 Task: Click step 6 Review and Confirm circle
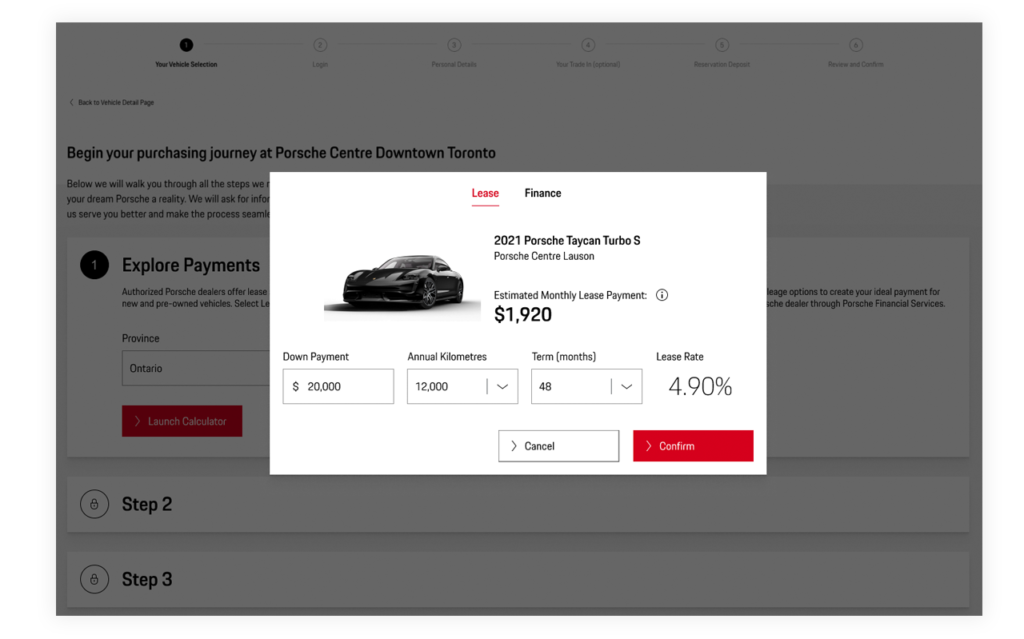click(856, 45)
